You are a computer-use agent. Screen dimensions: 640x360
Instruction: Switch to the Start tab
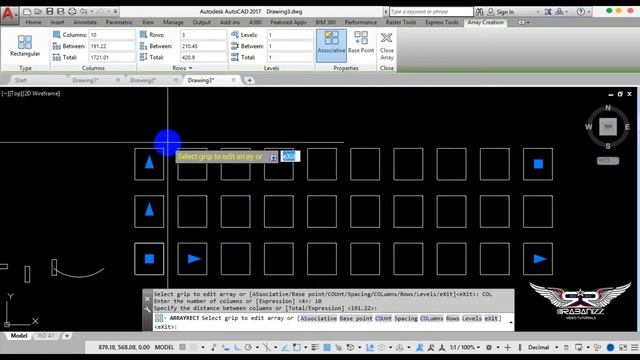(x=20, y=80)
